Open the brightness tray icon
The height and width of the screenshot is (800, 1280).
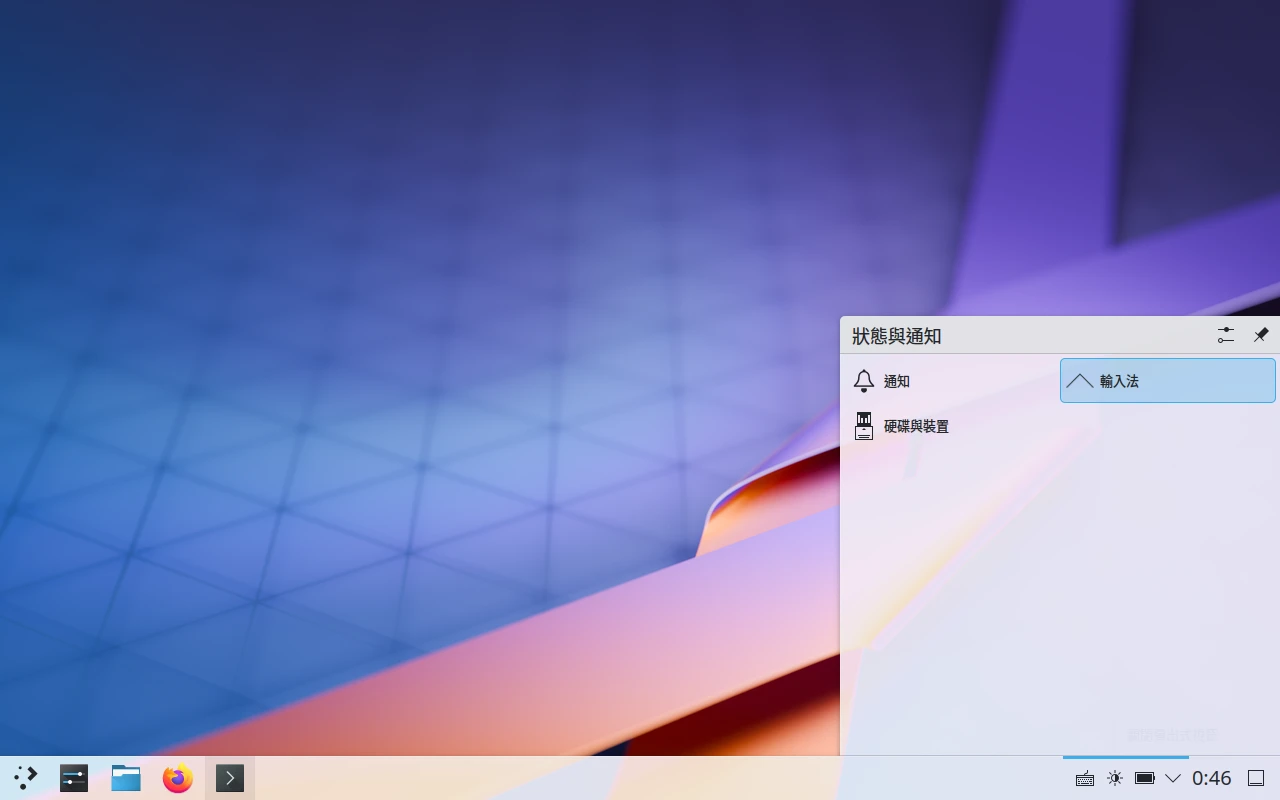tap(1115, 779)
